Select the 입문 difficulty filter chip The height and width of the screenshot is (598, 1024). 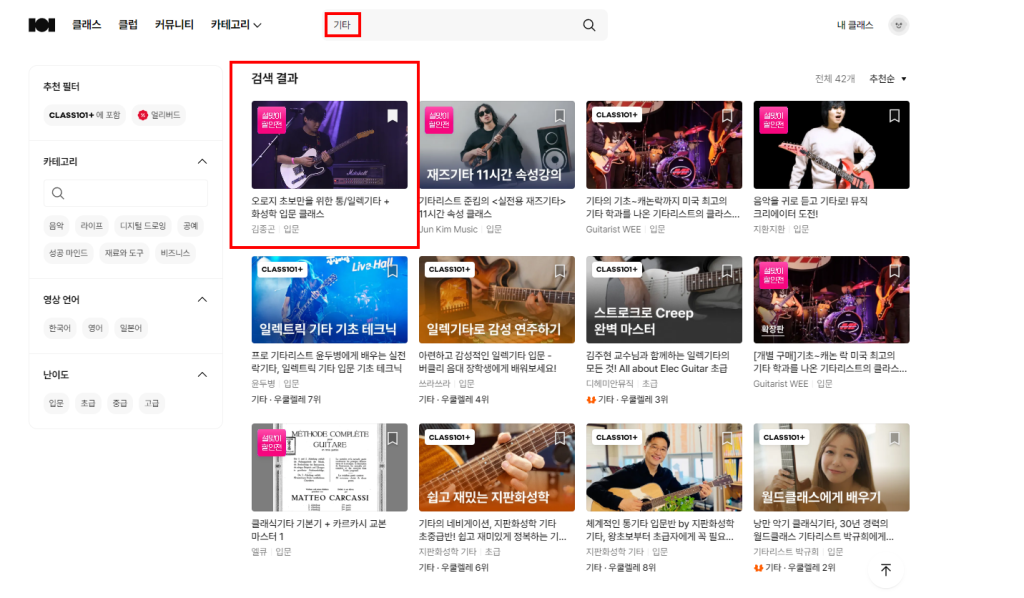56,403
